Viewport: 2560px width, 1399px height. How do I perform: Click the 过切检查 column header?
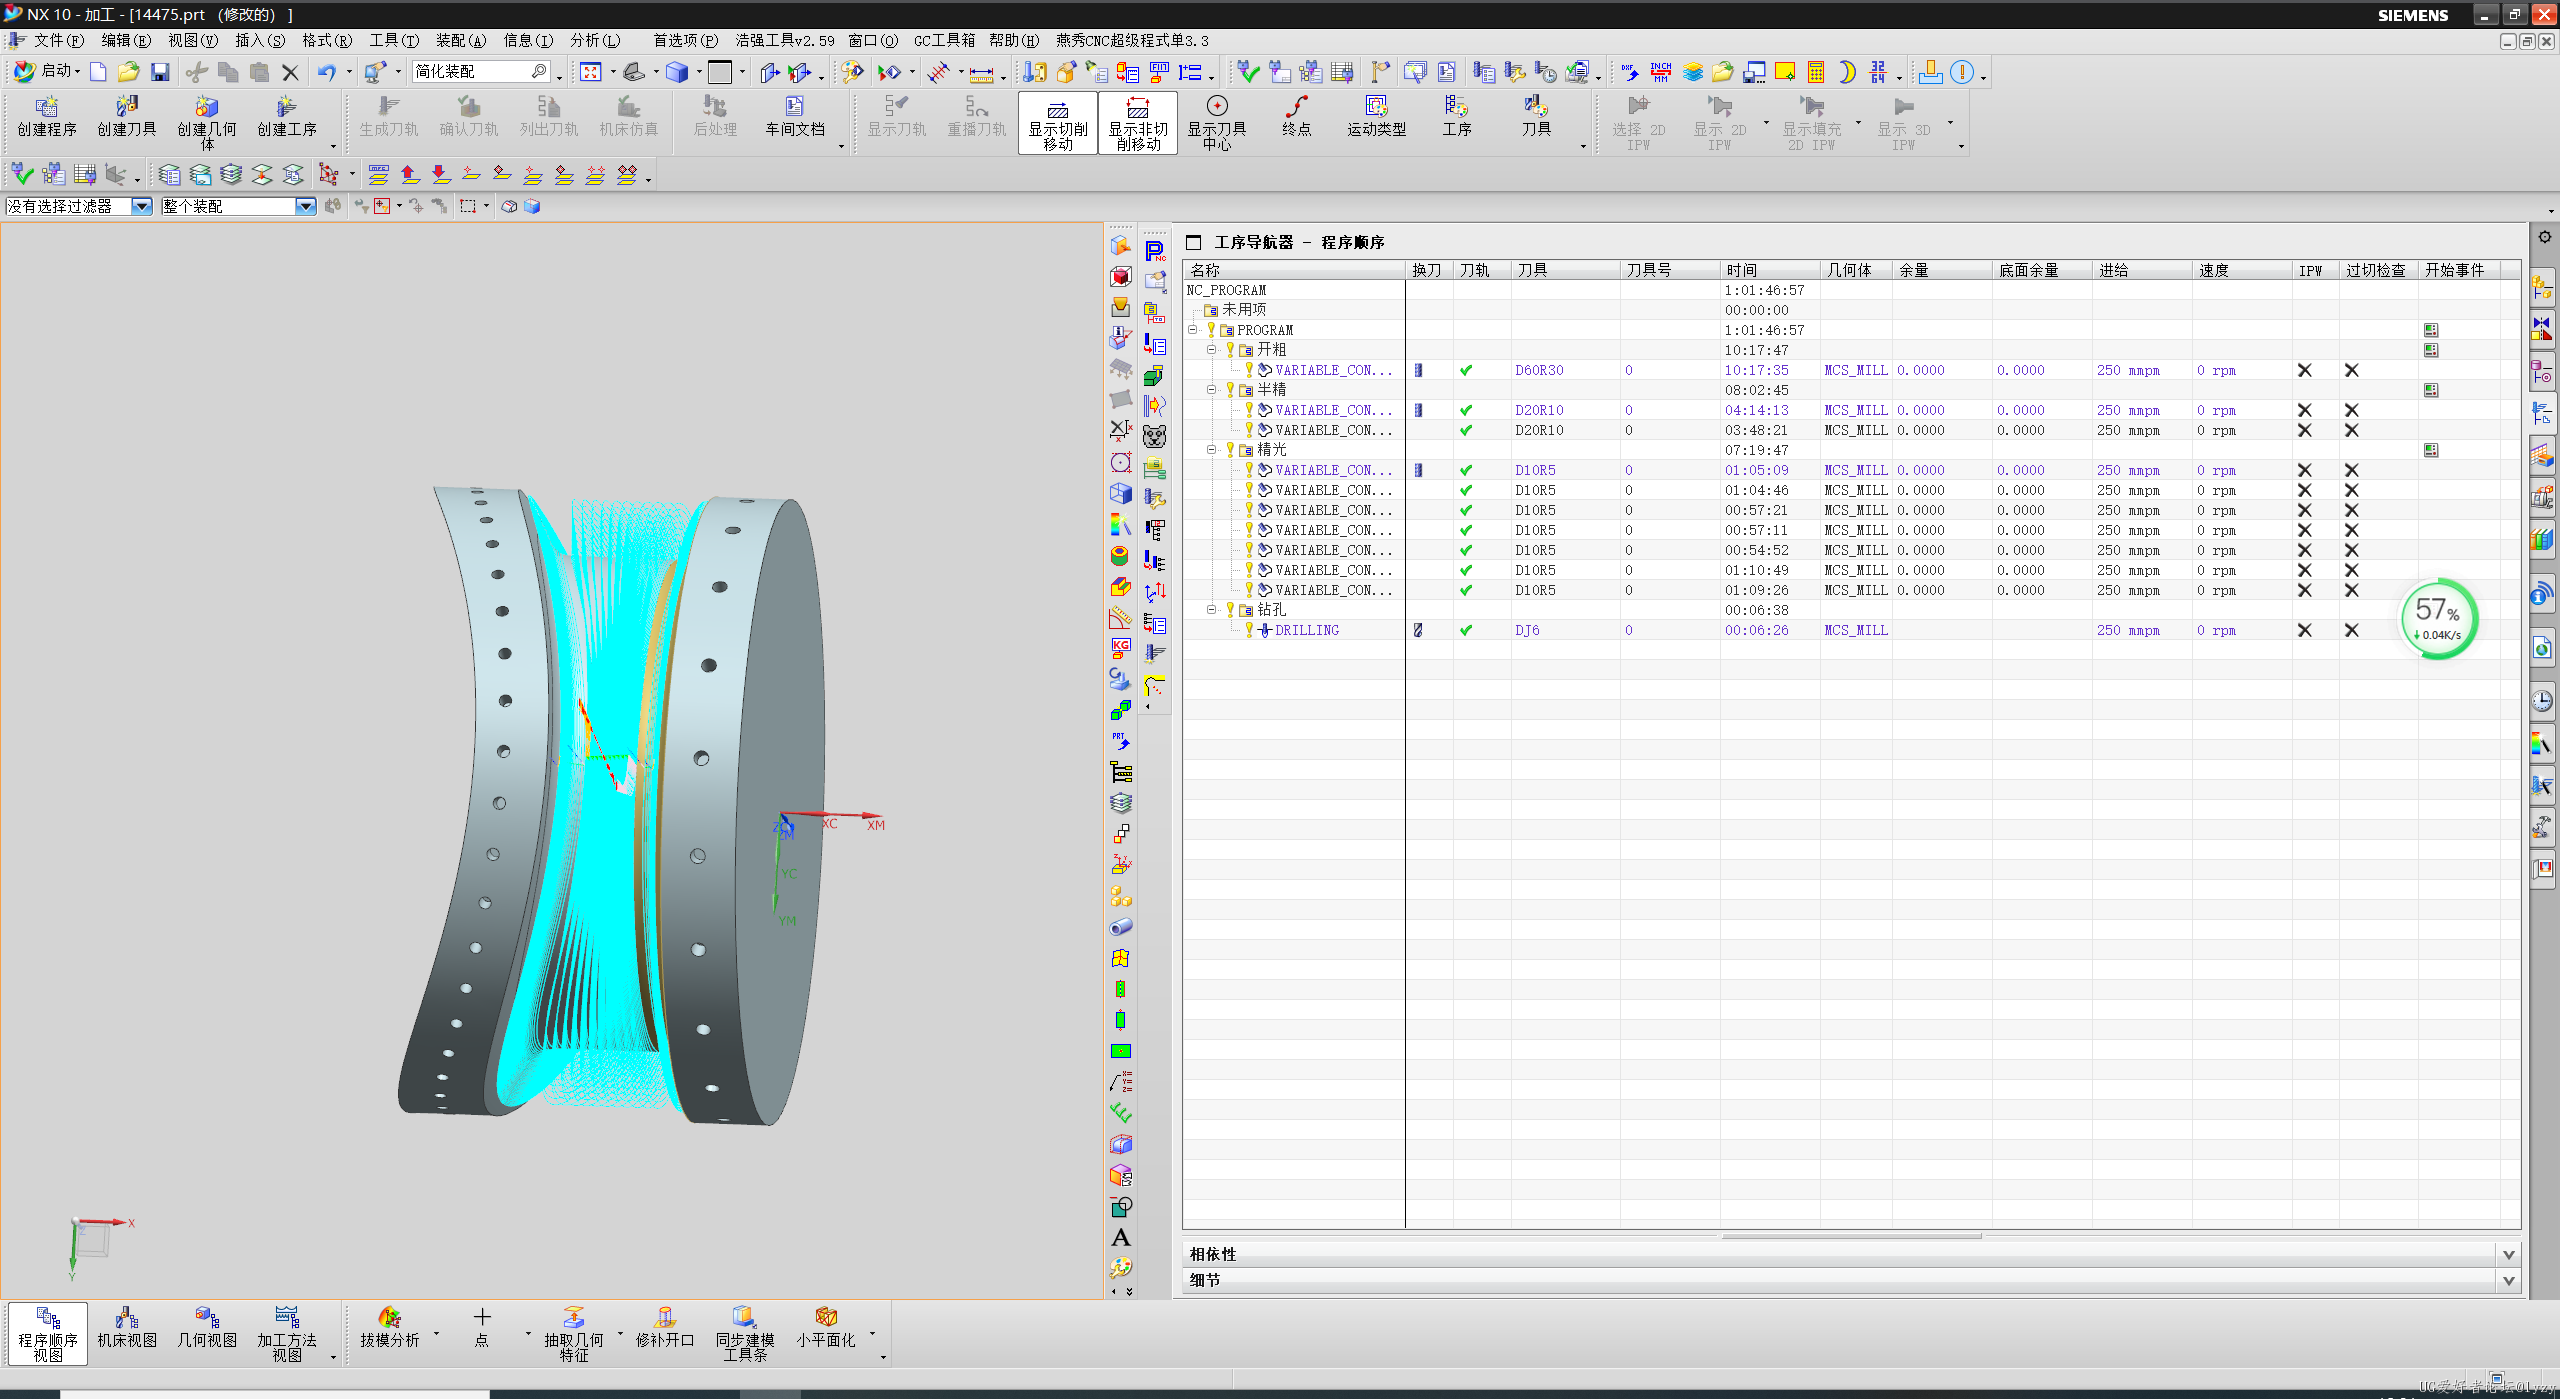[x=2378, y=270]
